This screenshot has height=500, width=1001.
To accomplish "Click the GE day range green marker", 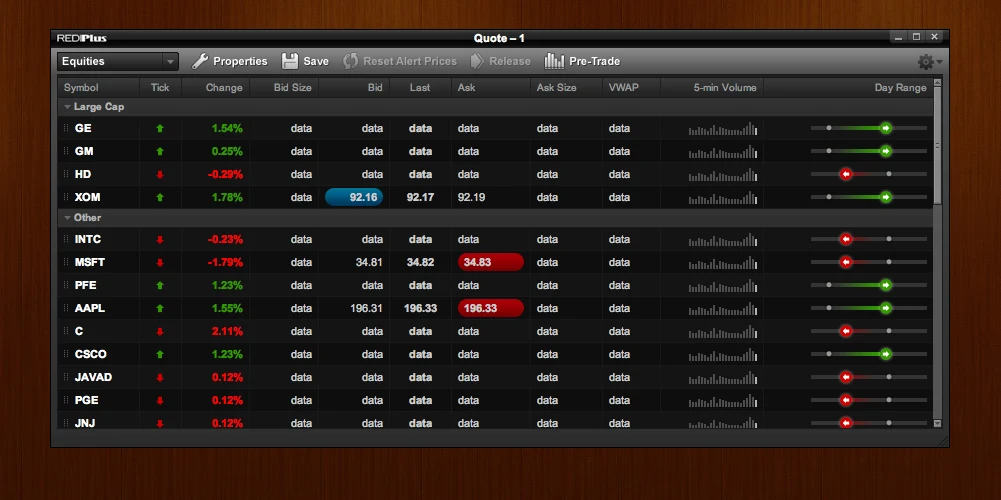I will 885,128.
